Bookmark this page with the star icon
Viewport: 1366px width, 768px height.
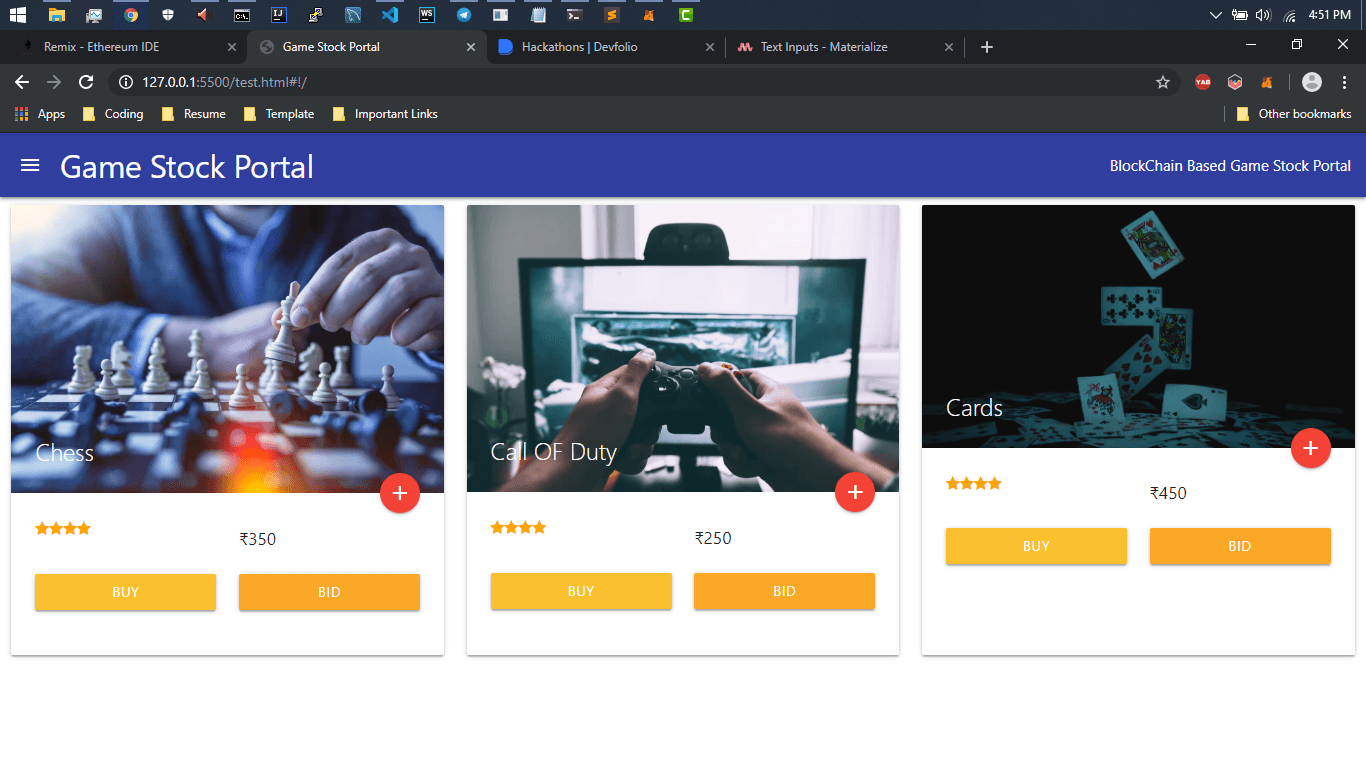tap(1163, 82)
